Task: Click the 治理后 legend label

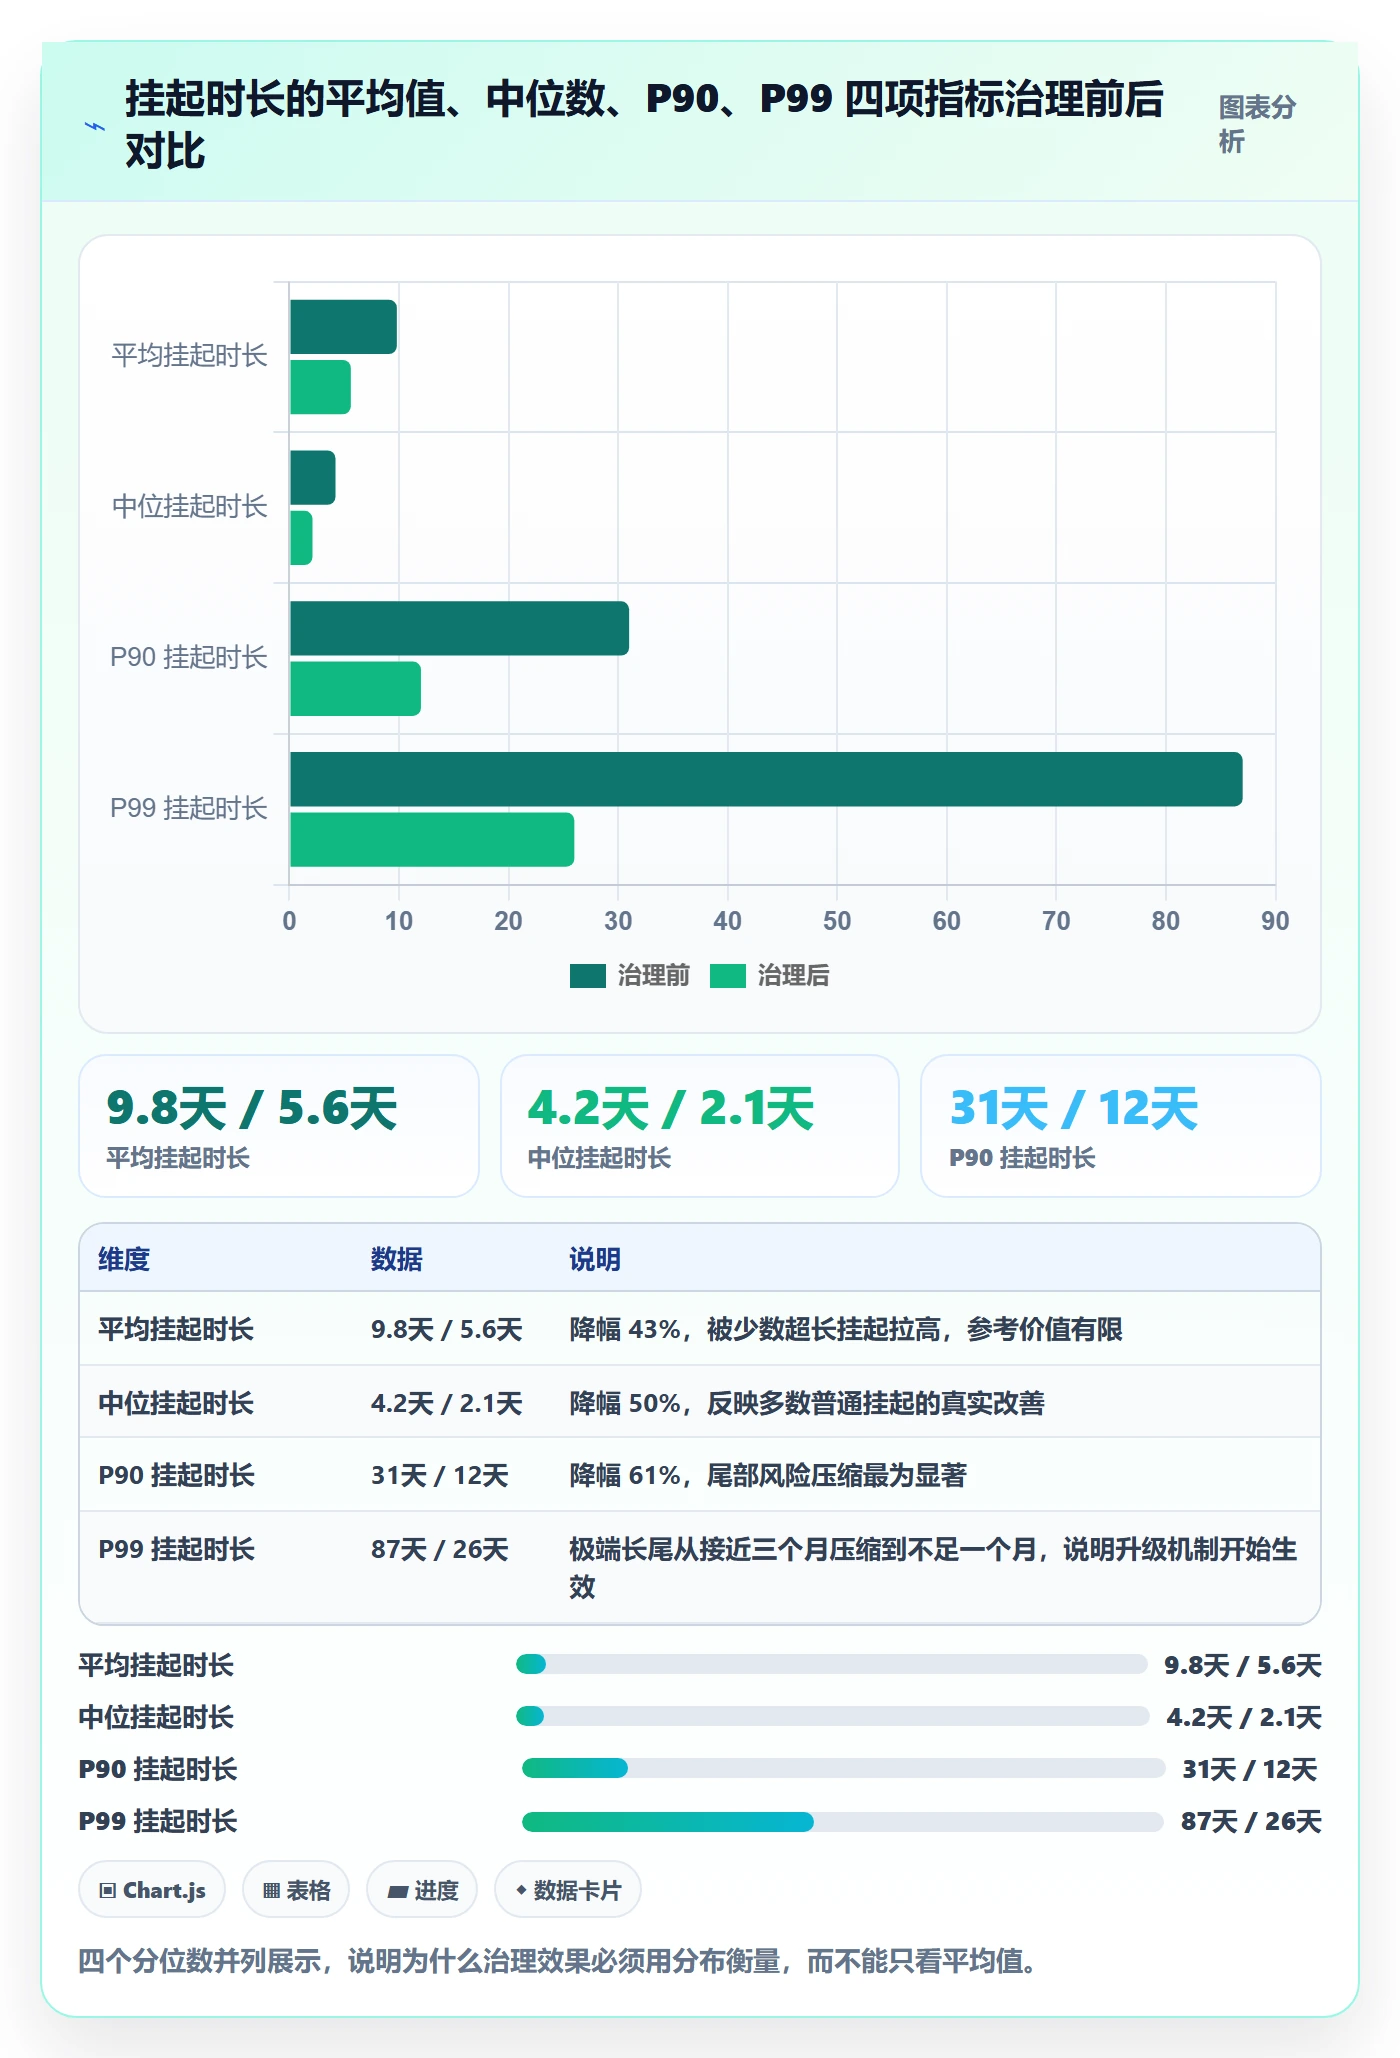Action: click(793, 976)
